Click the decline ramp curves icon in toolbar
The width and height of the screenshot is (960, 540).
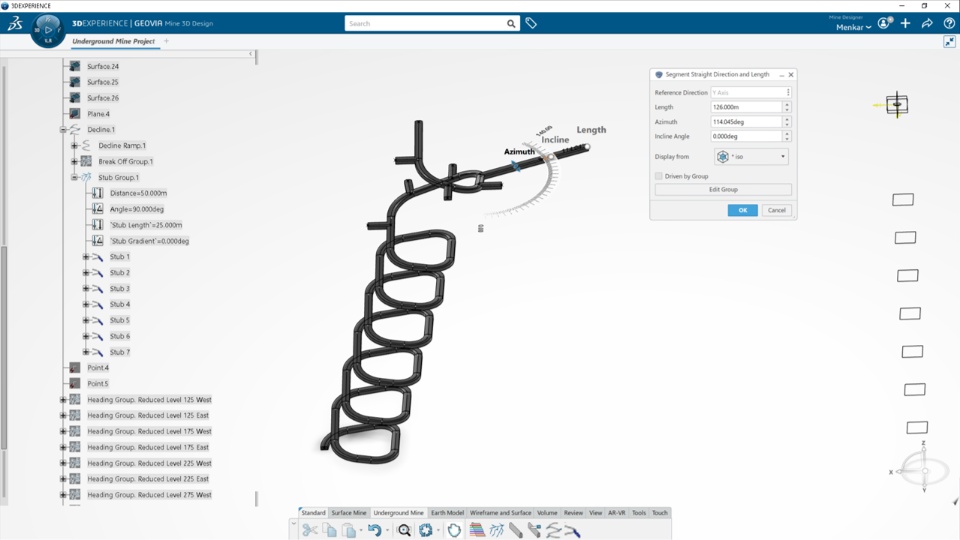(553, 530)
